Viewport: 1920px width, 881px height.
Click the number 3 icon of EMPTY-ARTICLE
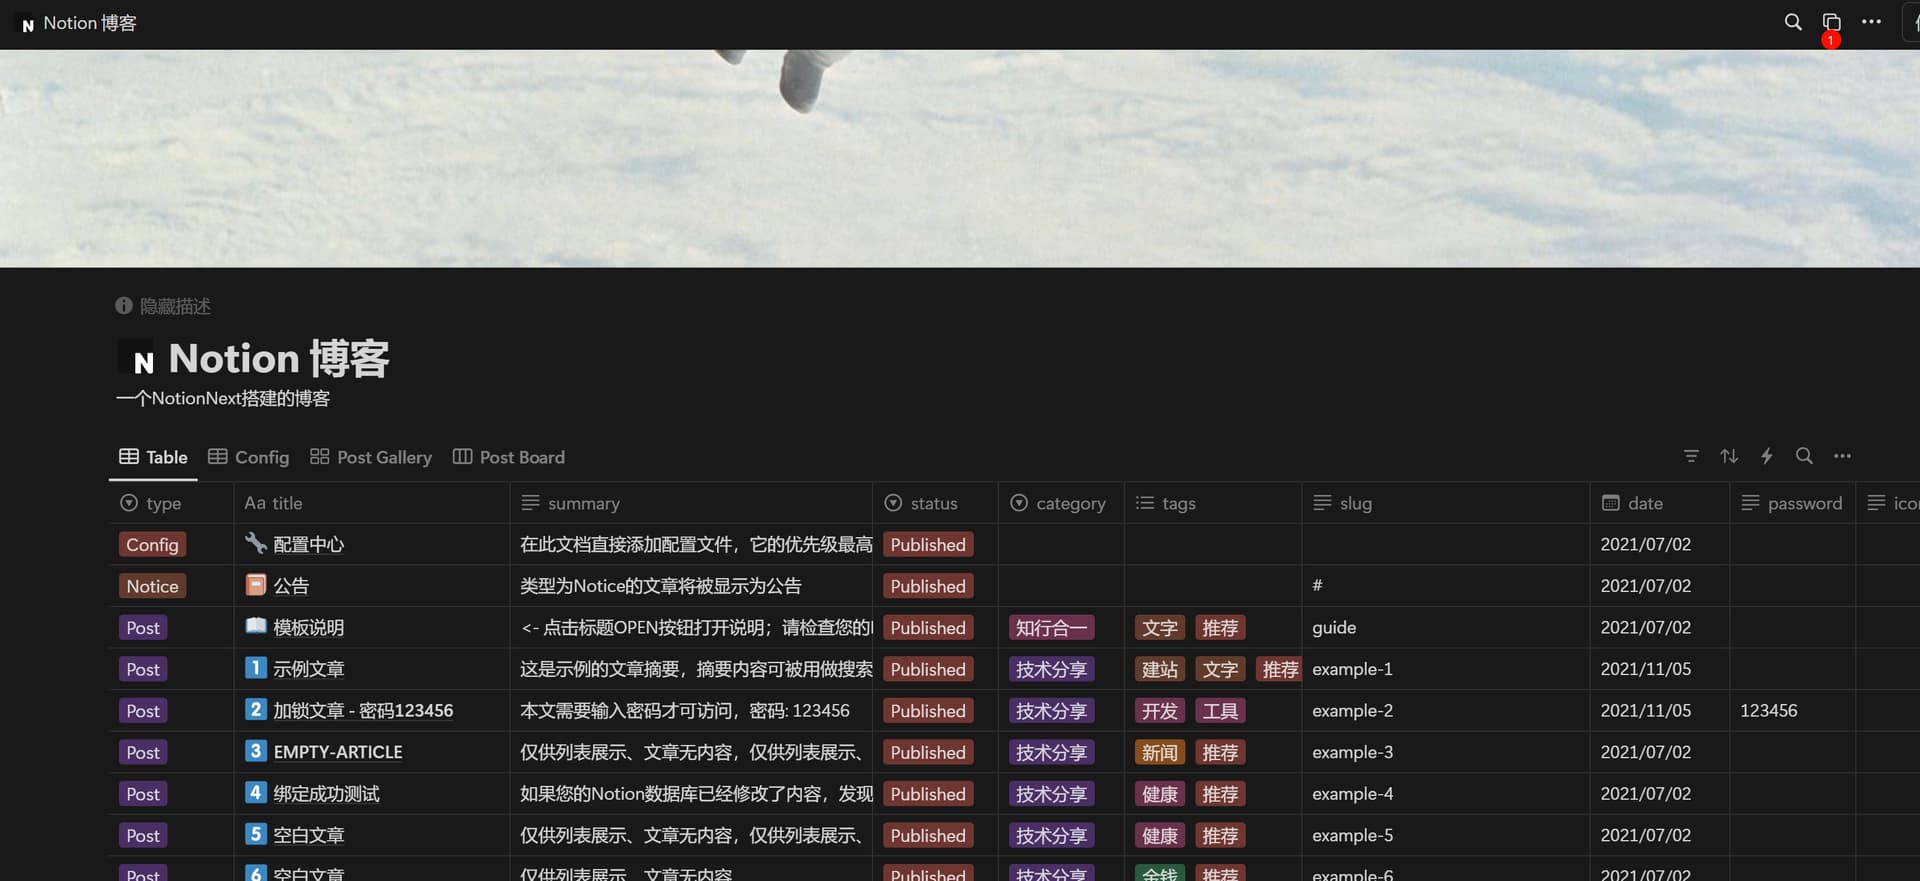click(256, 751)
